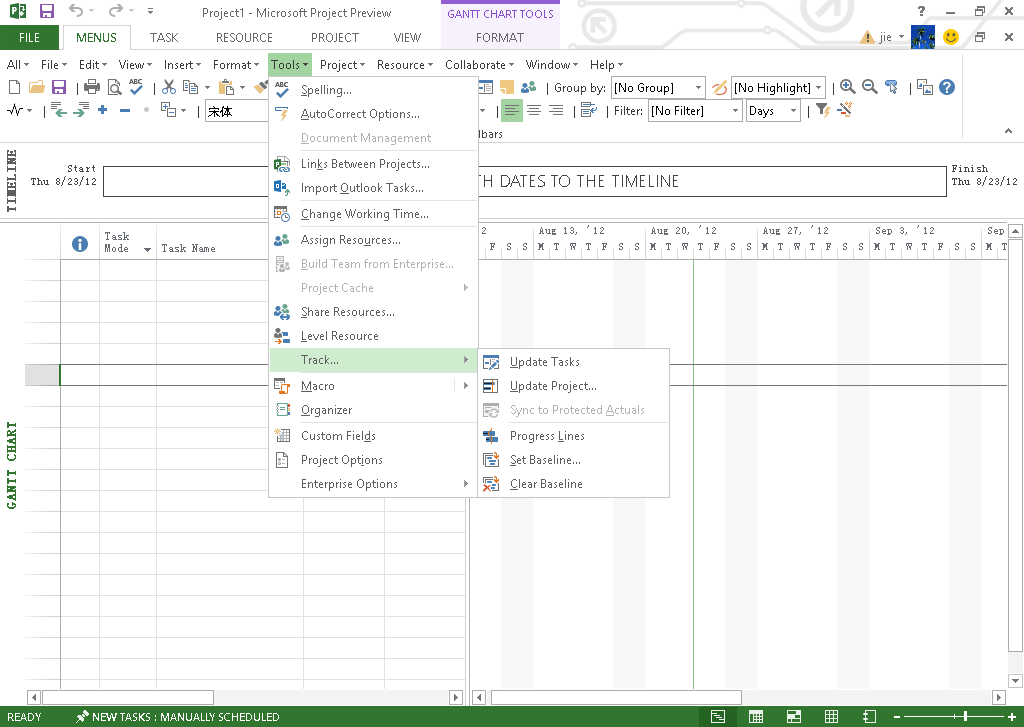
Task: Click zoom slider plus button
Action: (1012, 717)
